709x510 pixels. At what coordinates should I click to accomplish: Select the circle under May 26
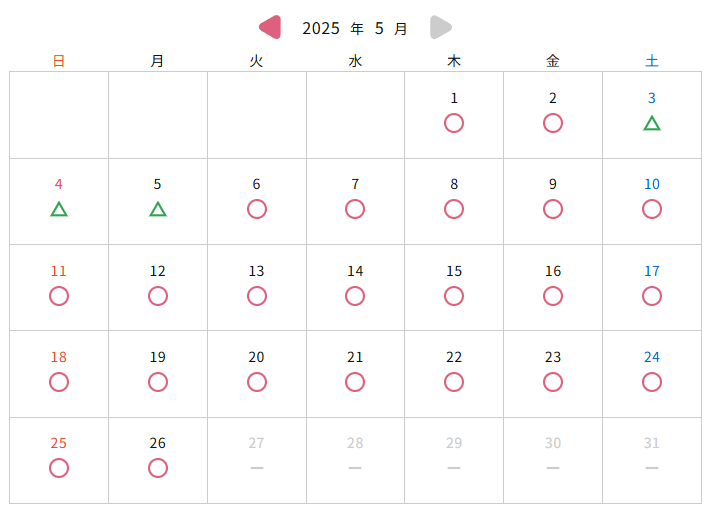pos(158,468)
